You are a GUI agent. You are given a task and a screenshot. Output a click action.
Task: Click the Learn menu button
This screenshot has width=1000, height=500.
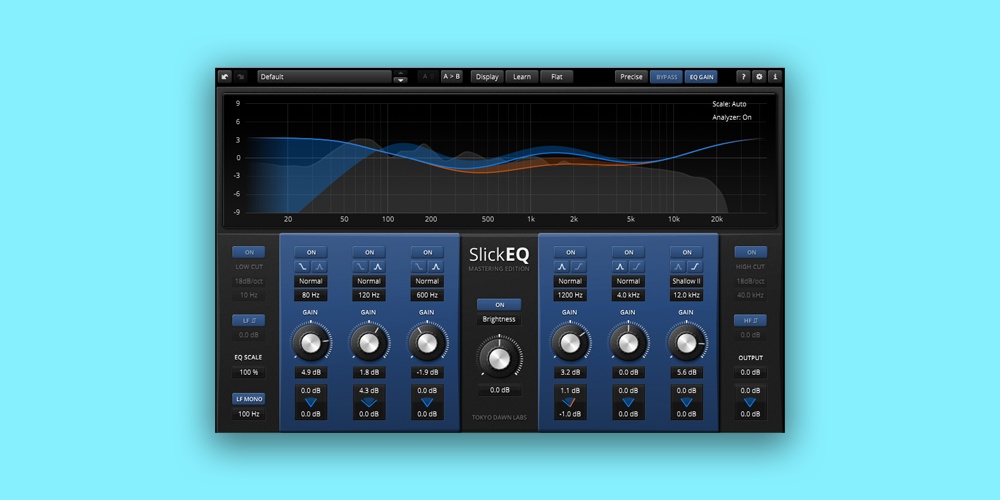[521, 76]
